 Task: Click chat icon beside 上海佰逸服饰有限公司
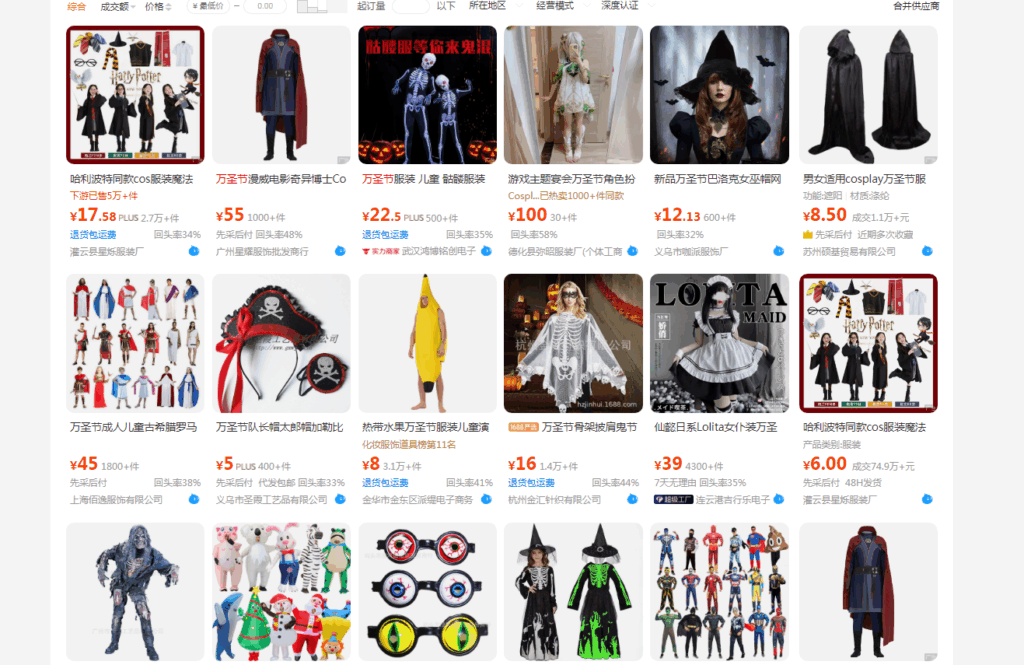[194, 499]
